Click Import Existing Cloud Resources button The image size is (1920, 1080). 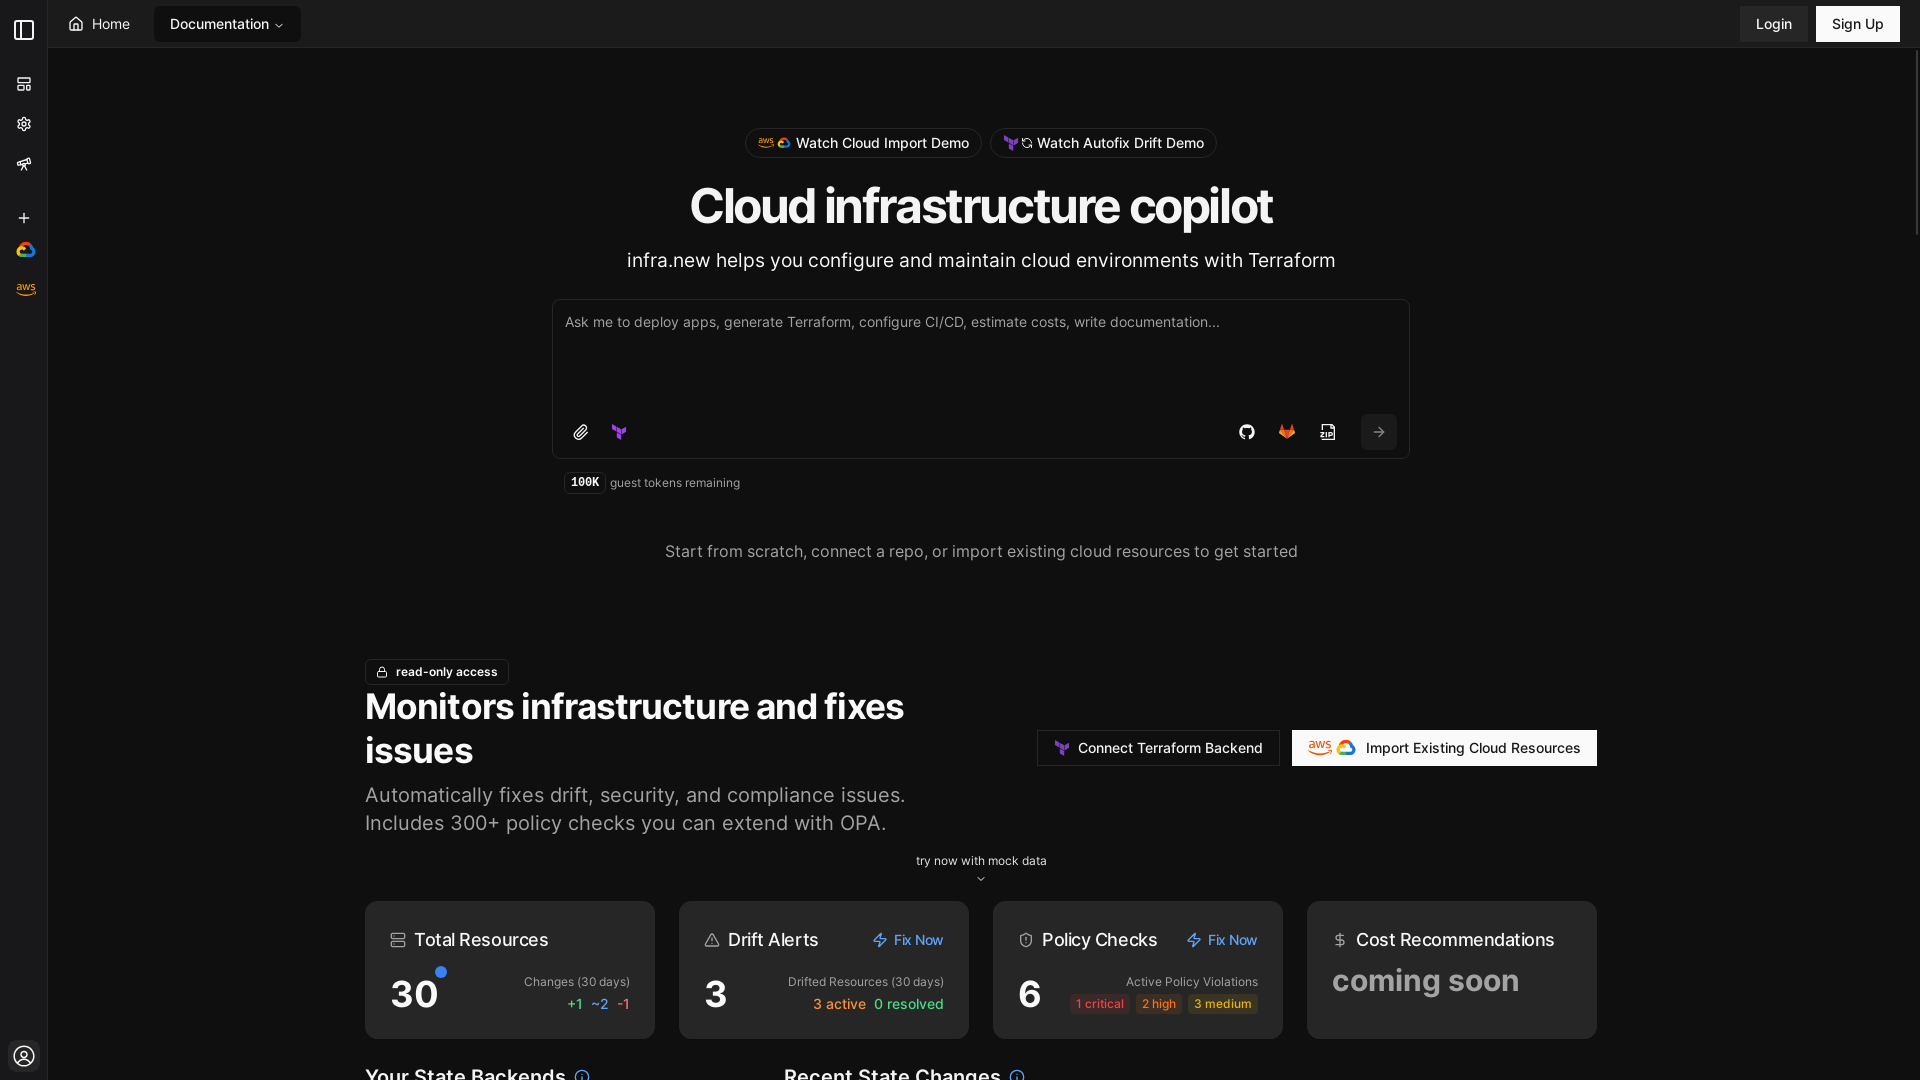pyautogui.click(x=1444, y=748)
